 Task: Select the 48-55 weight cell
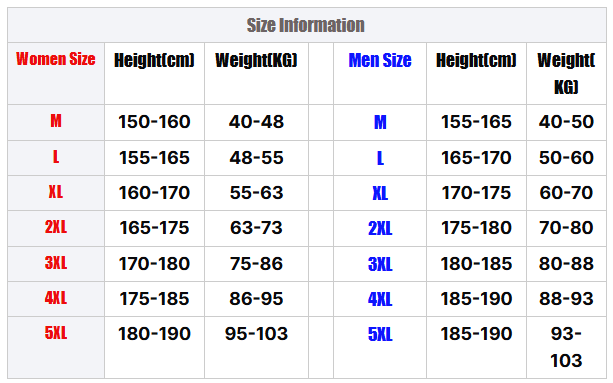coord(256,158)
